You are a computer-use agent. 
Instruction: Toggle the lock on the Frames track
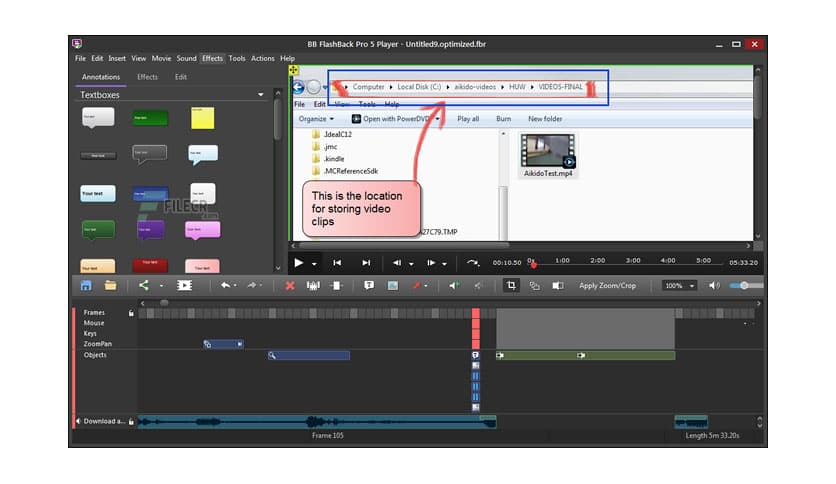[x=131, y=313]
